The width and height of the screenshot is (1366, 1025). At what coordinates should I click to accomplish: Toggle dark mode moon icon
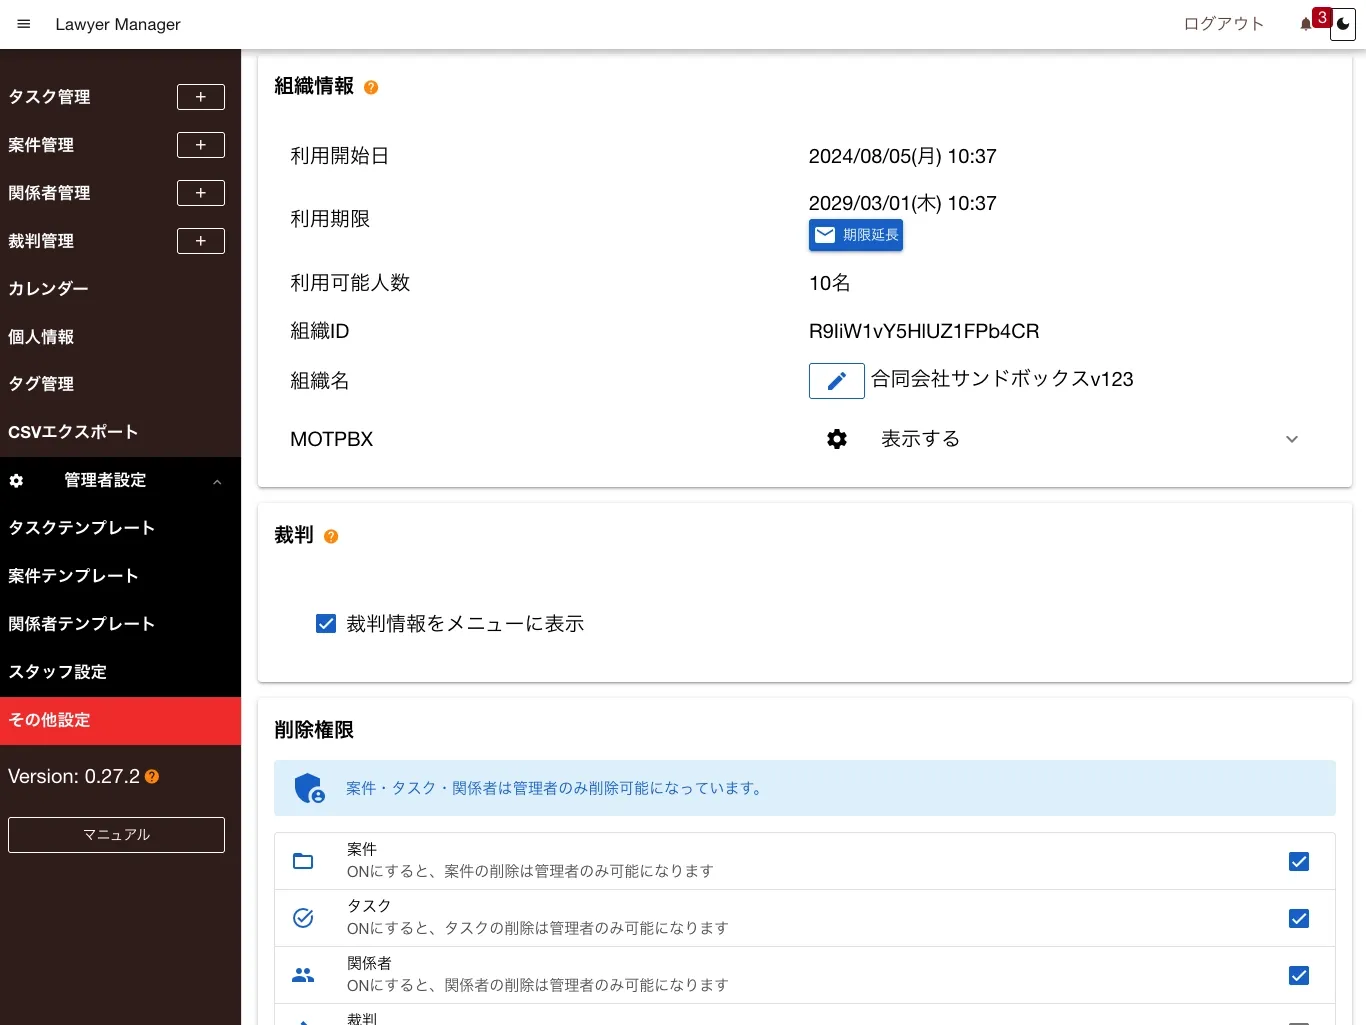[1343, 25]
